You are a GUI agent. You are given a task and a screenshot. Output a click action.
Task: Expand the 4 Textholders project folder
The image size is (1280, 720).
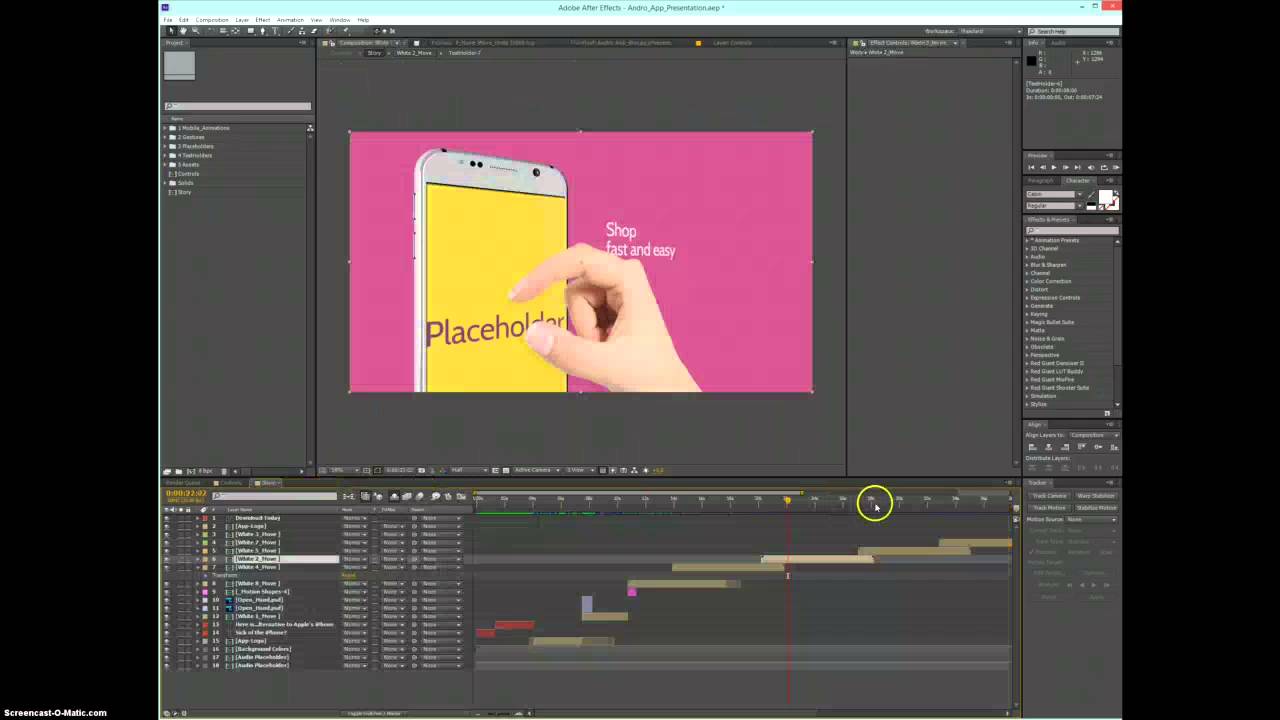166,155
